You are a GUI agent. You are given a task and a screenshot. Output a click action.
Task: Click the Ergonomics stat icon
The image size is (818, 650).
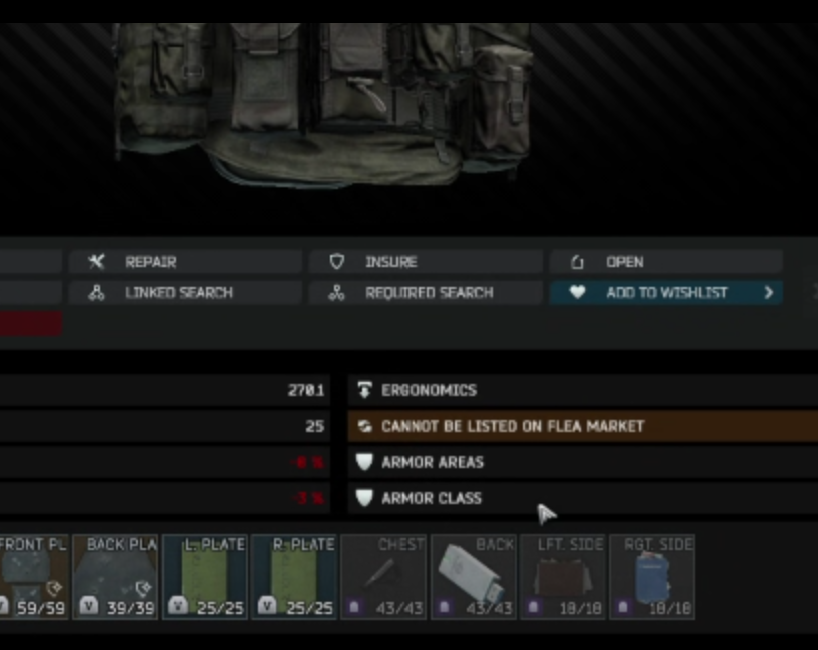click(x=364, y=390)
